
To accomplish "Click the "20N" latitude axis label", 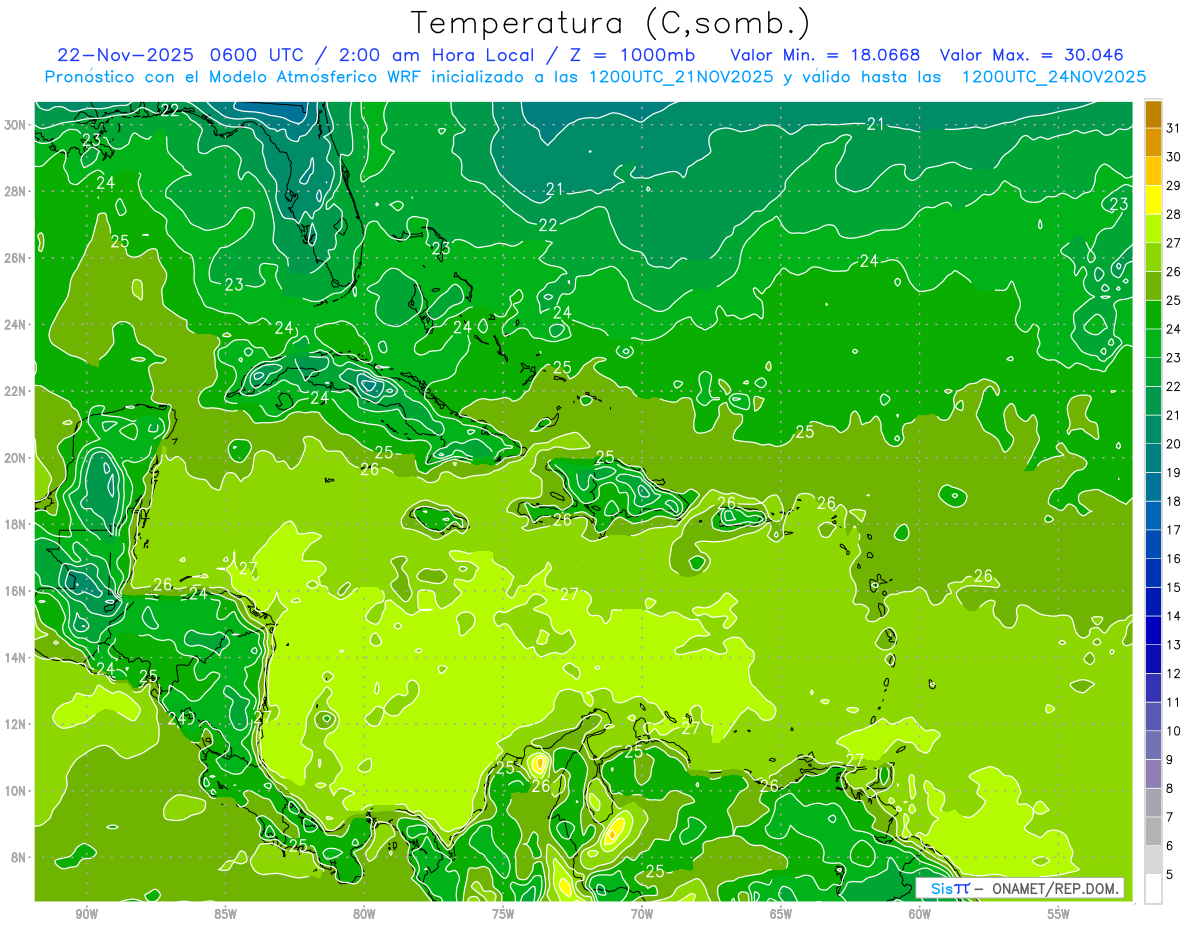I will (x=16, y=458).
